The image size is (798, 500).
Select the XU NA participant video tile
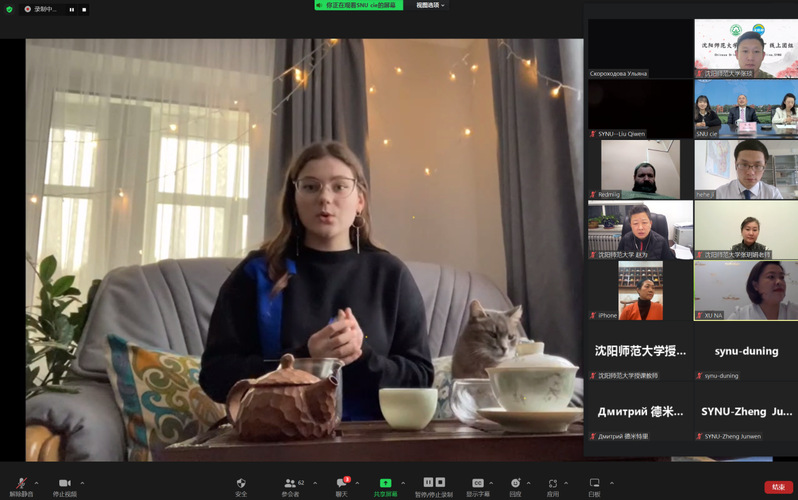746,291
